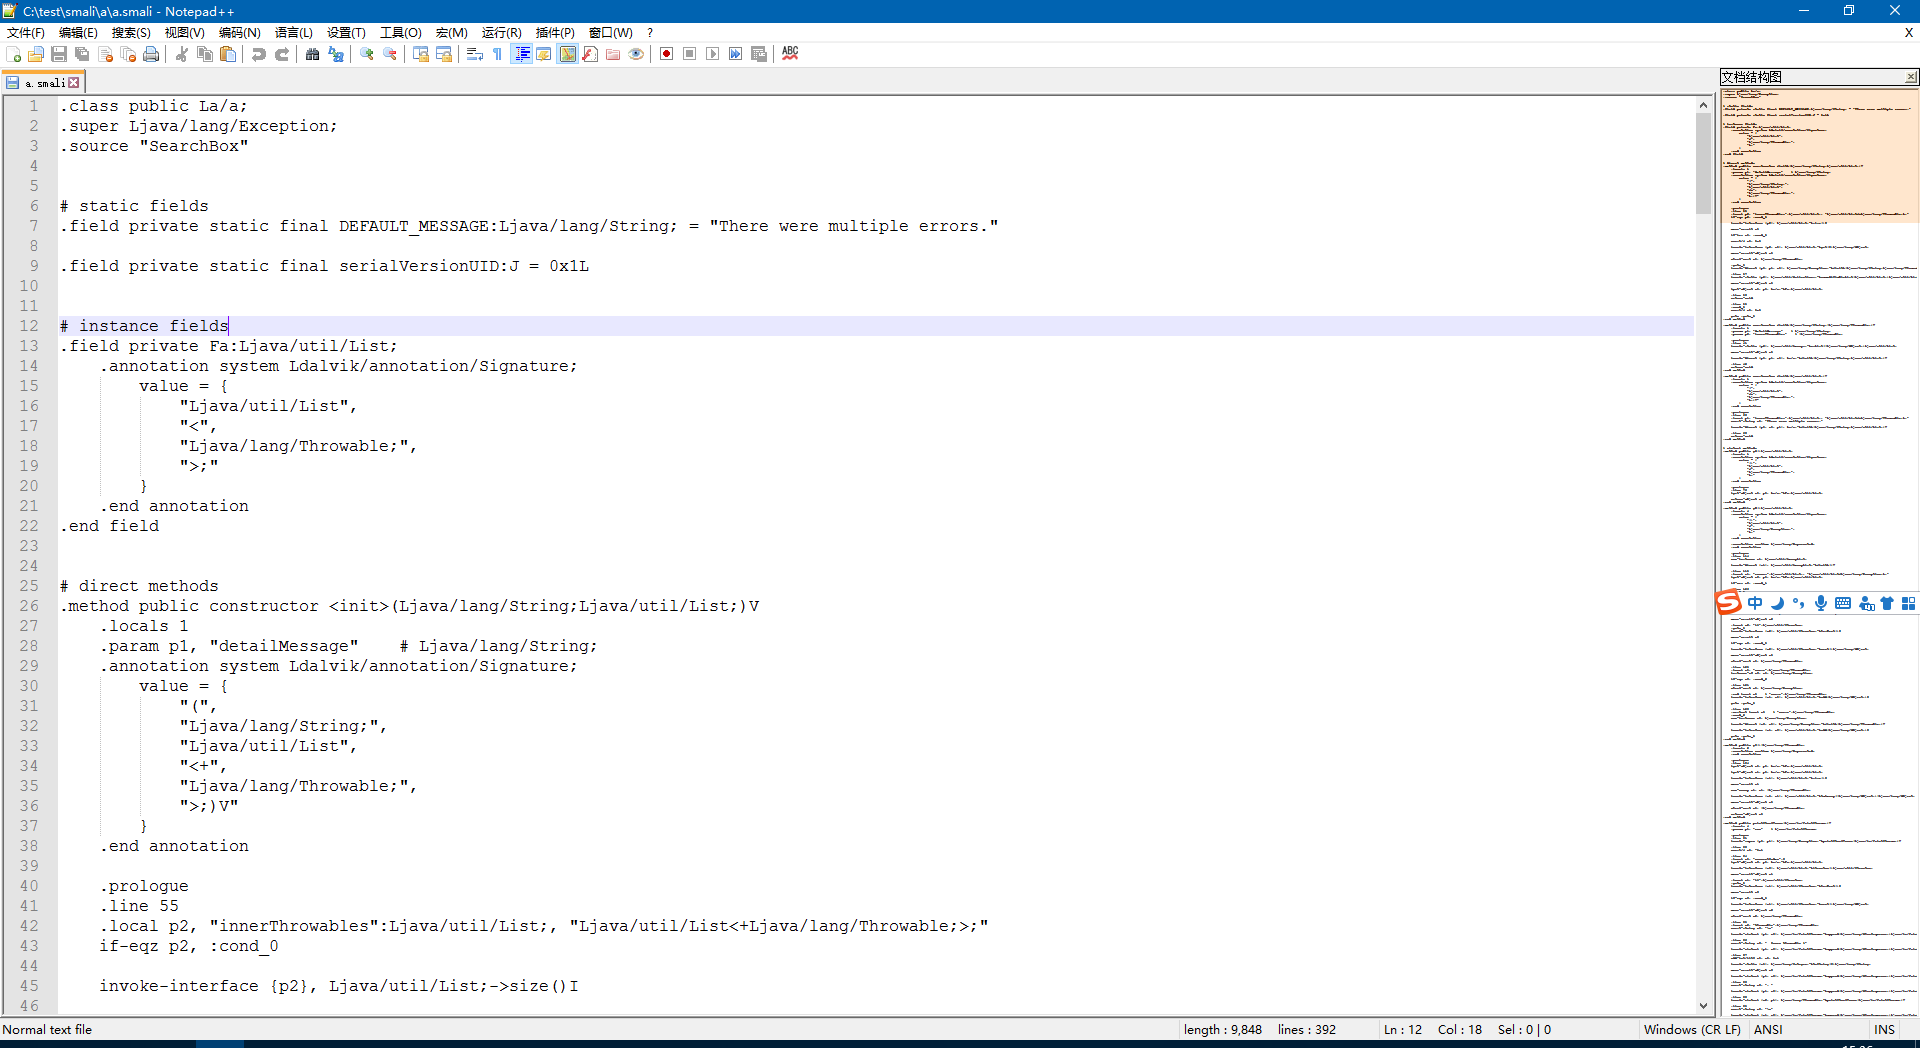Toggle full/half-width mode with the moon icon
This screenshot has width=1920, height=1048.
click(1777, 602)
